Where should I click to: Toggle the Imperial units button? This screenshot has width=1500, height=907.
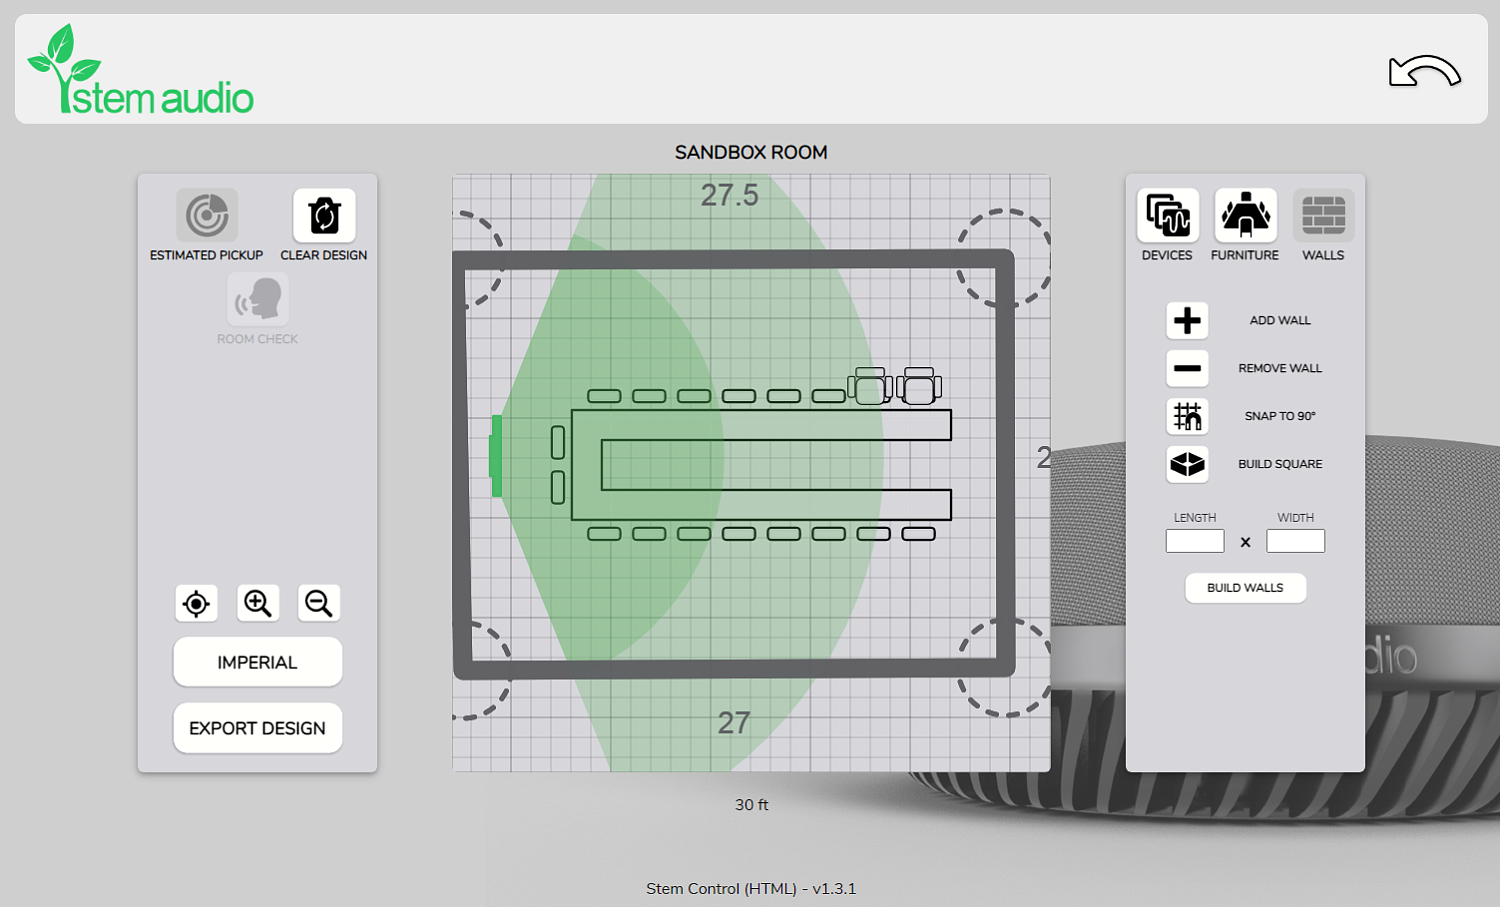pos(257,662)
